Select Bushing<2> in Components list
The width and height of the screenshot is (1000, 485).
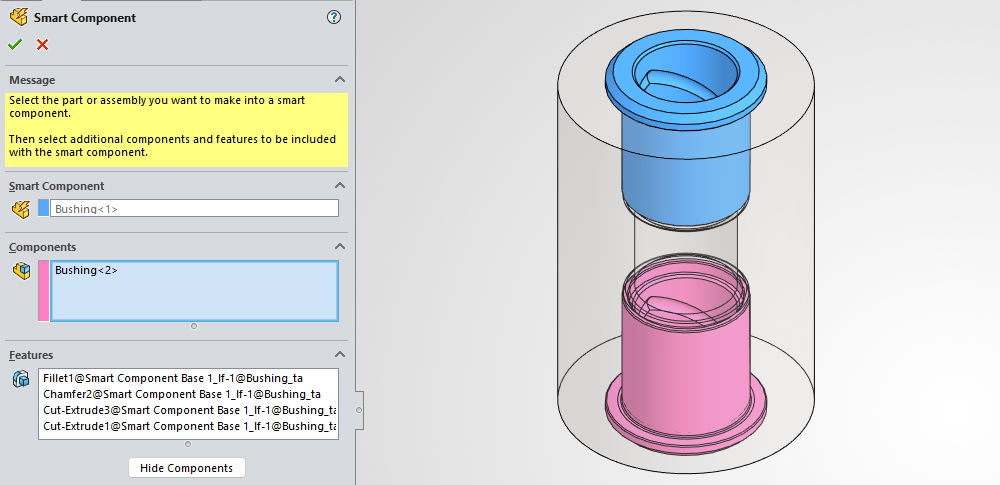pos(87,270)
